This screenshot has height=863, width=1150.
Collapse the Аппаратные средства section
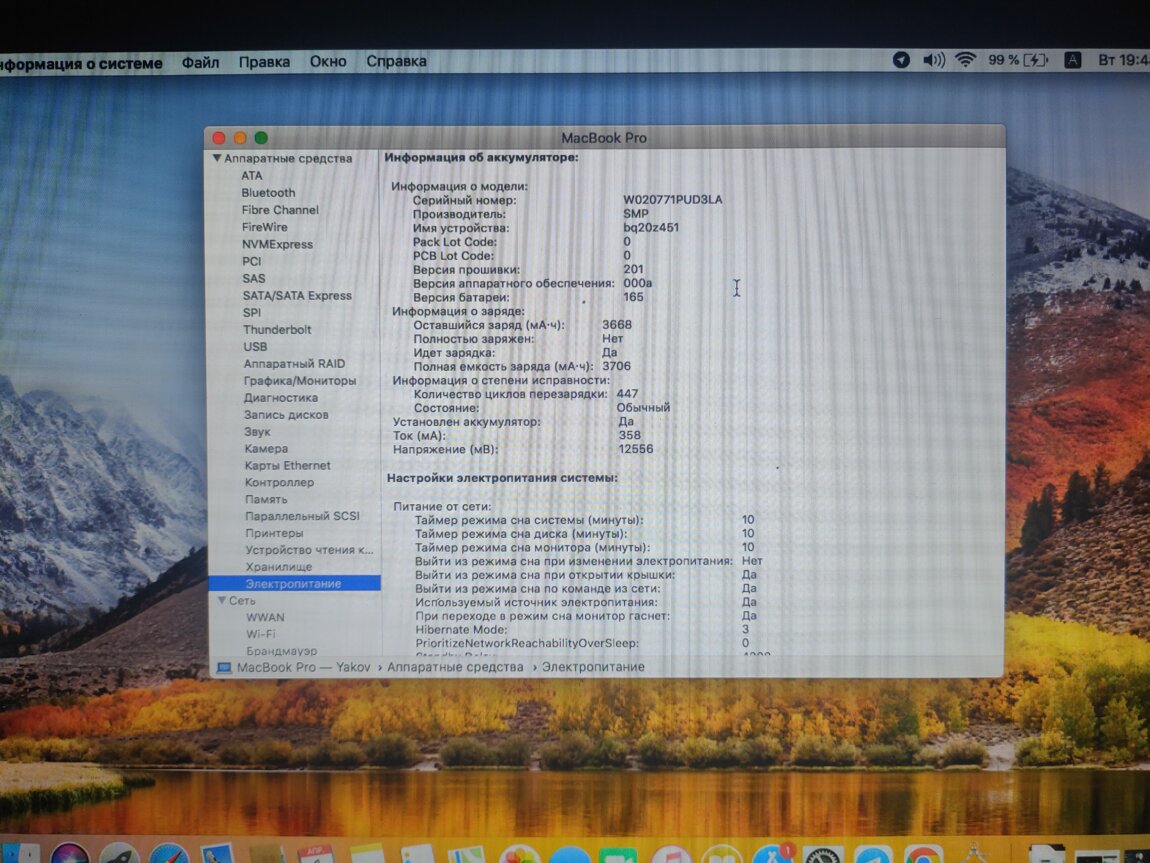pyautogui.click(x=216, y=158)
